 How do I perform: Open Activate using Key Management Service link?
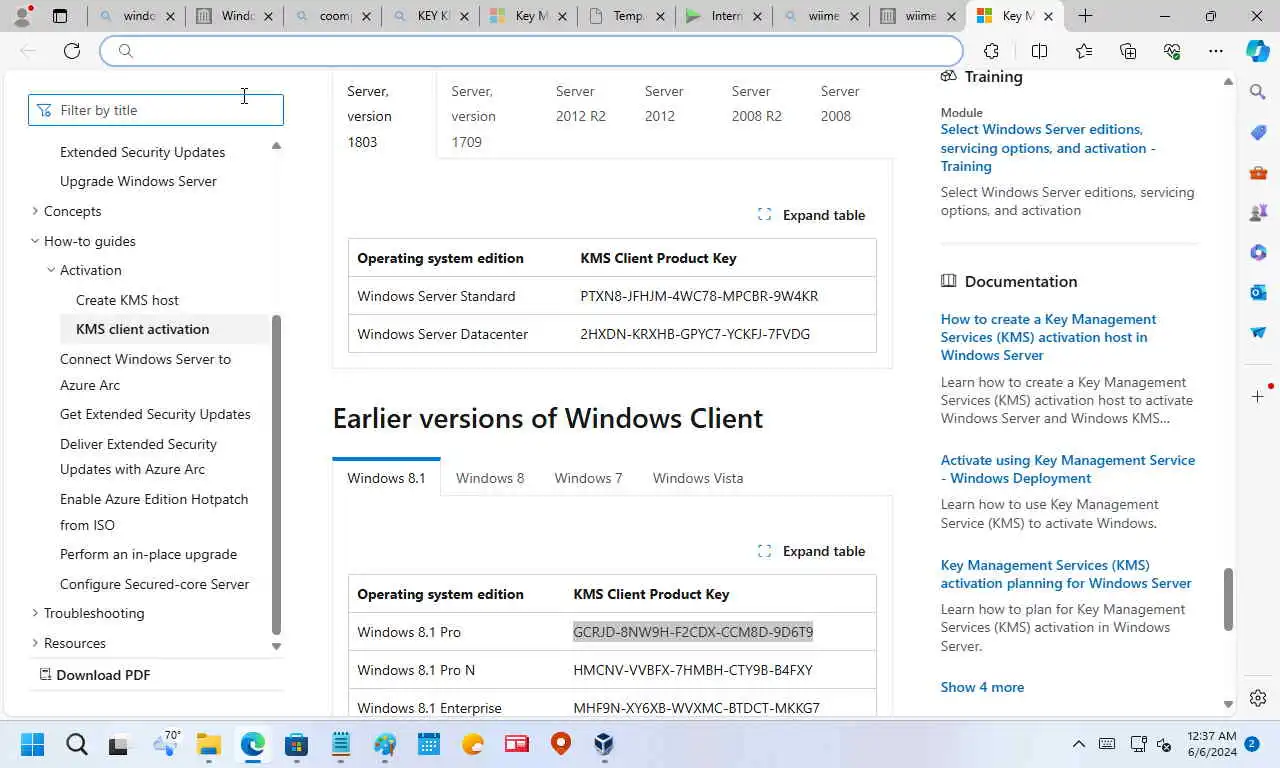click(1068, 469)
